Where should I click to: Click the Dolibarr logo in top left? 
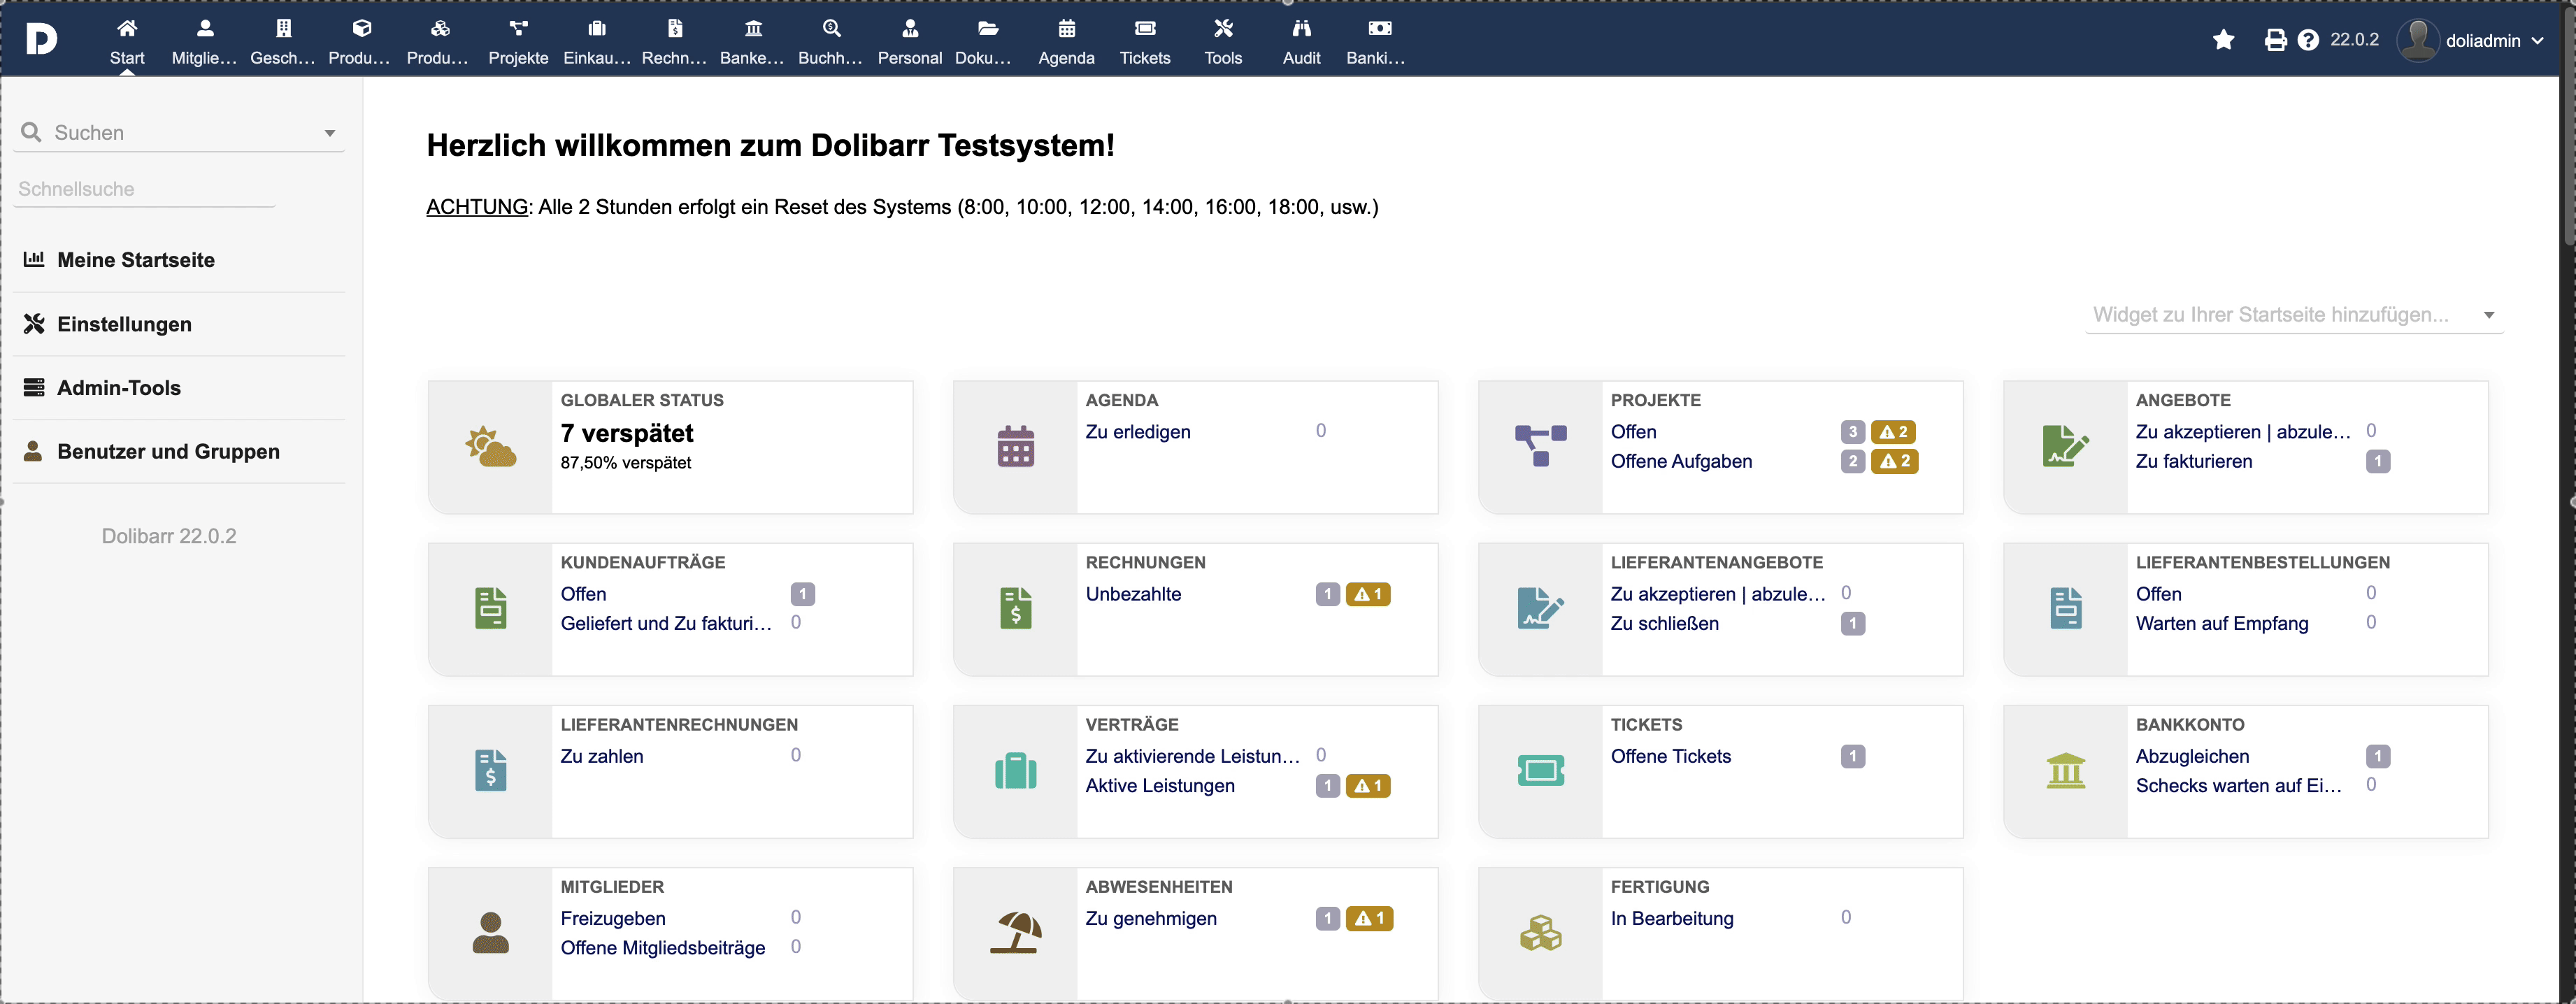tap(41, 40)
